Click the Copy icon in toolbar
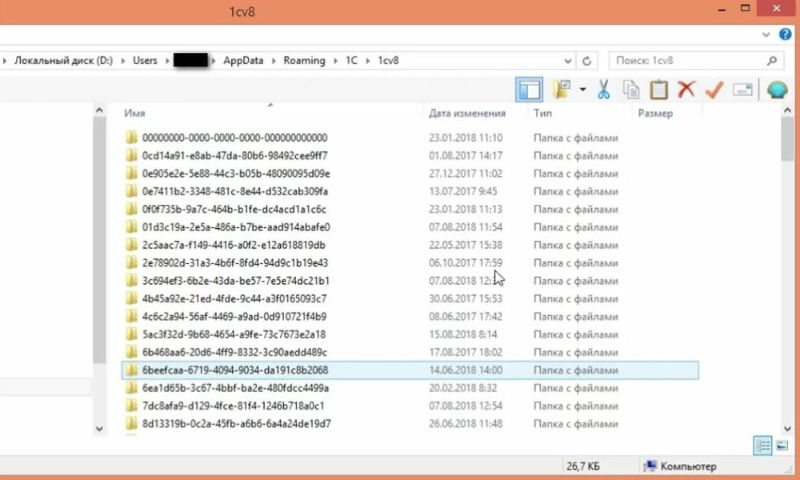The height and width of the screenshot is (480, 800). pyautogui.click(x=631, y=90)
